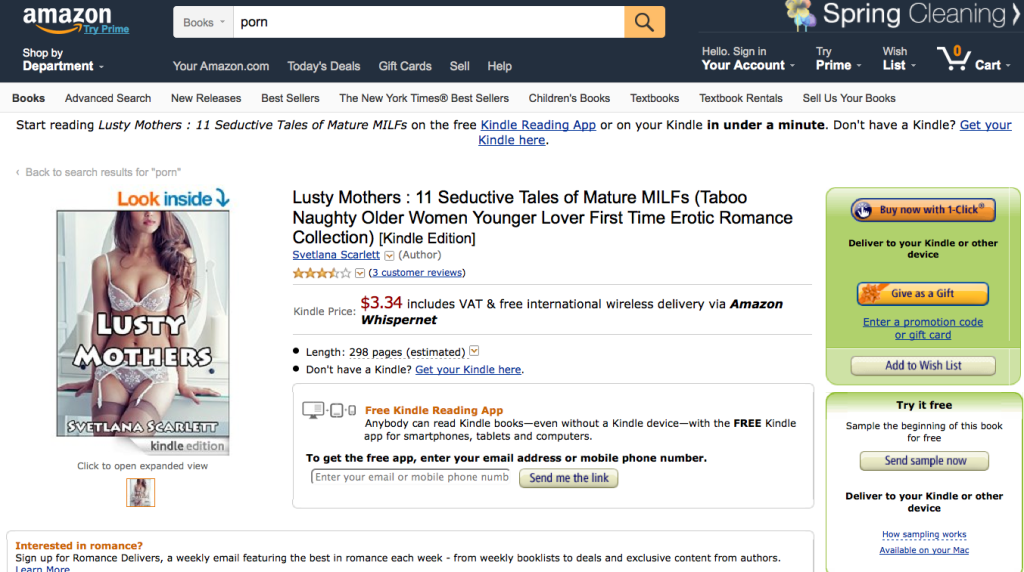1024x572 pixels.
Task: Click the Give as a Gift button
Action: [x=922, y=294]
